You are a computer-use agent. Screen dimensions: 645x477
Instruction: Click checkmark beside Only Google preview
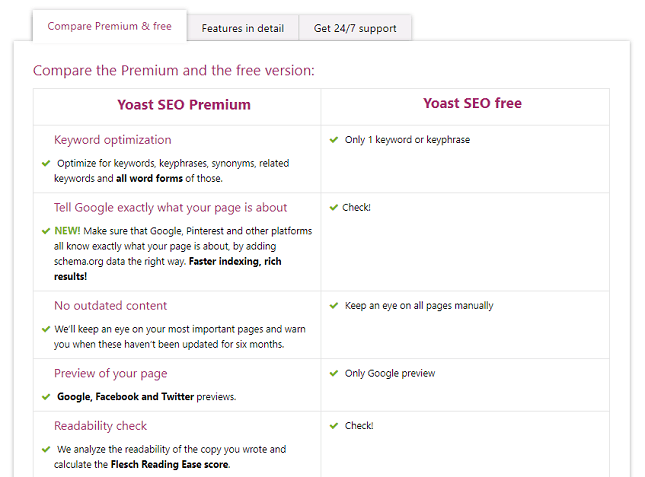click(x=334, y=373)
